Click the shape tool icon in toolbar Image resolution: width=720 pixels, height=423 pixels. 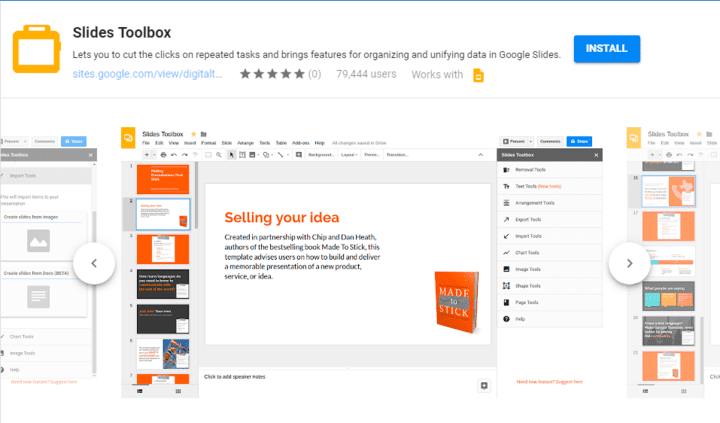click(x=266, y=155)
